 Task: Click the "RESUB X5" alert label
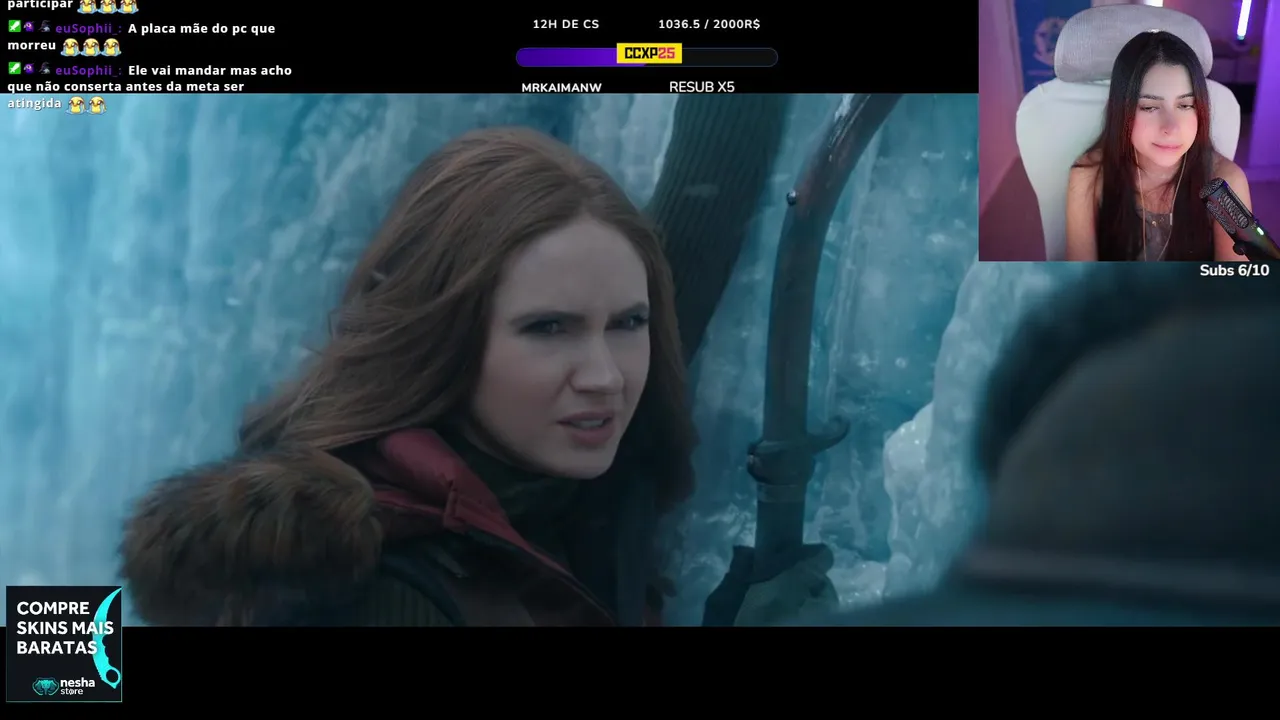click(x=701, y=87)
